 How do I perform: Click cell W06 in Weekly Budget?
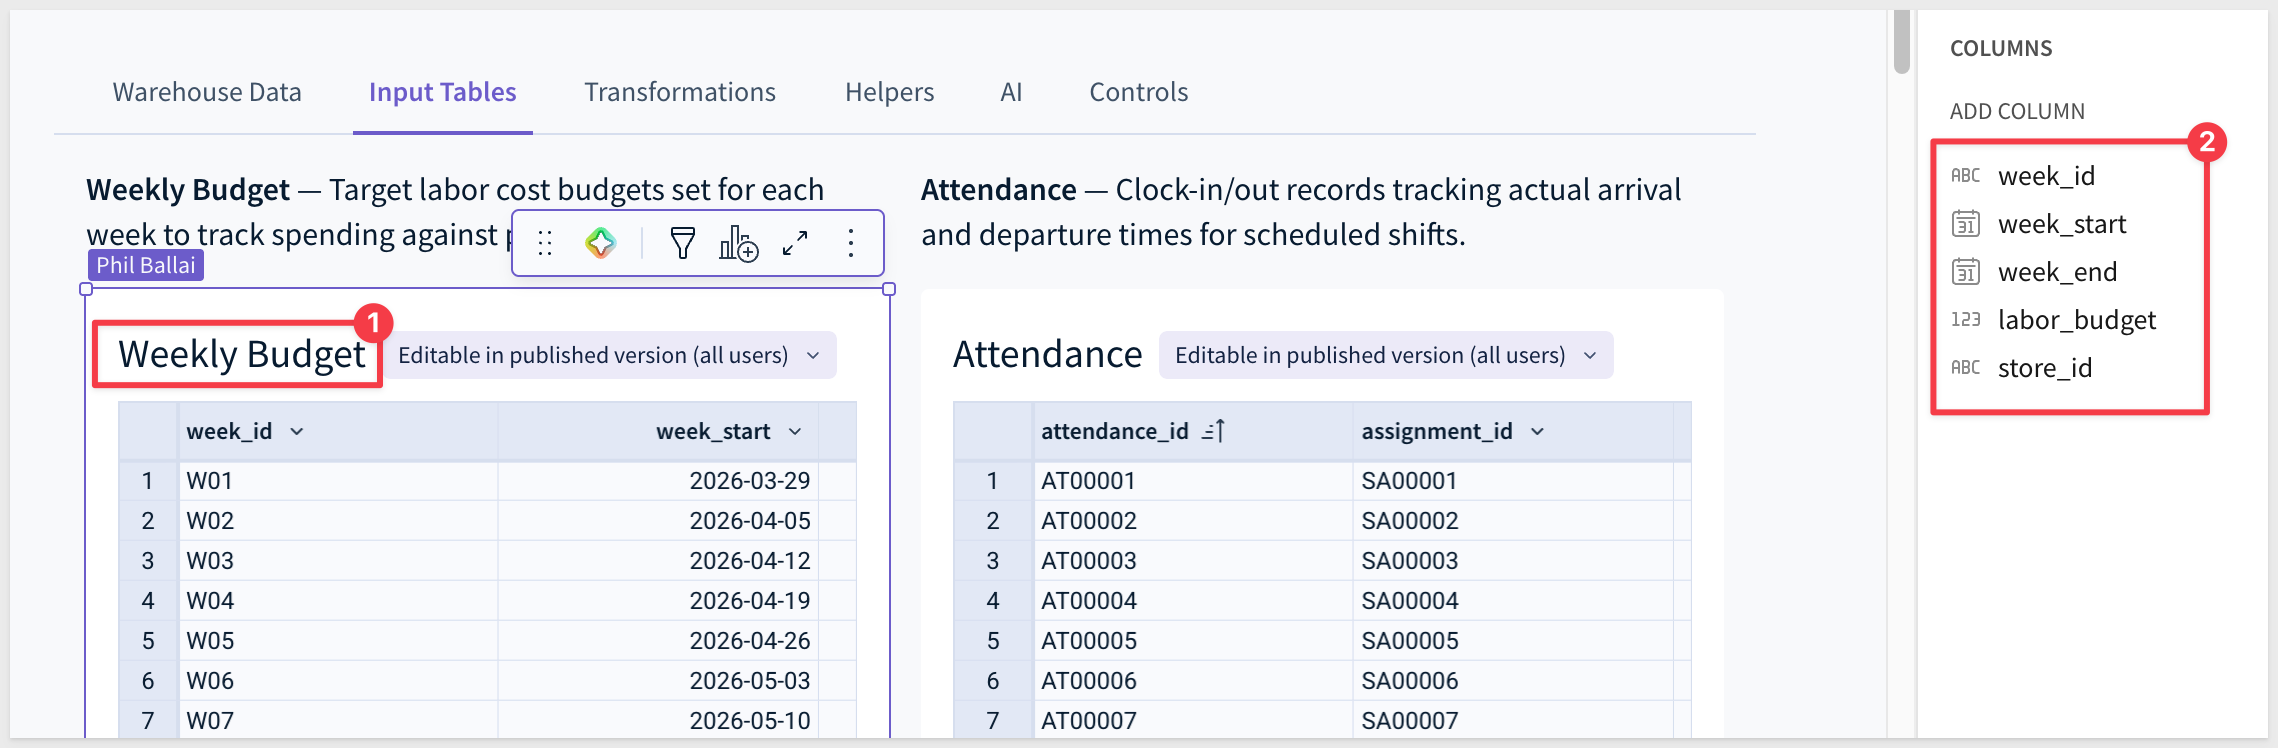point(338,681)
